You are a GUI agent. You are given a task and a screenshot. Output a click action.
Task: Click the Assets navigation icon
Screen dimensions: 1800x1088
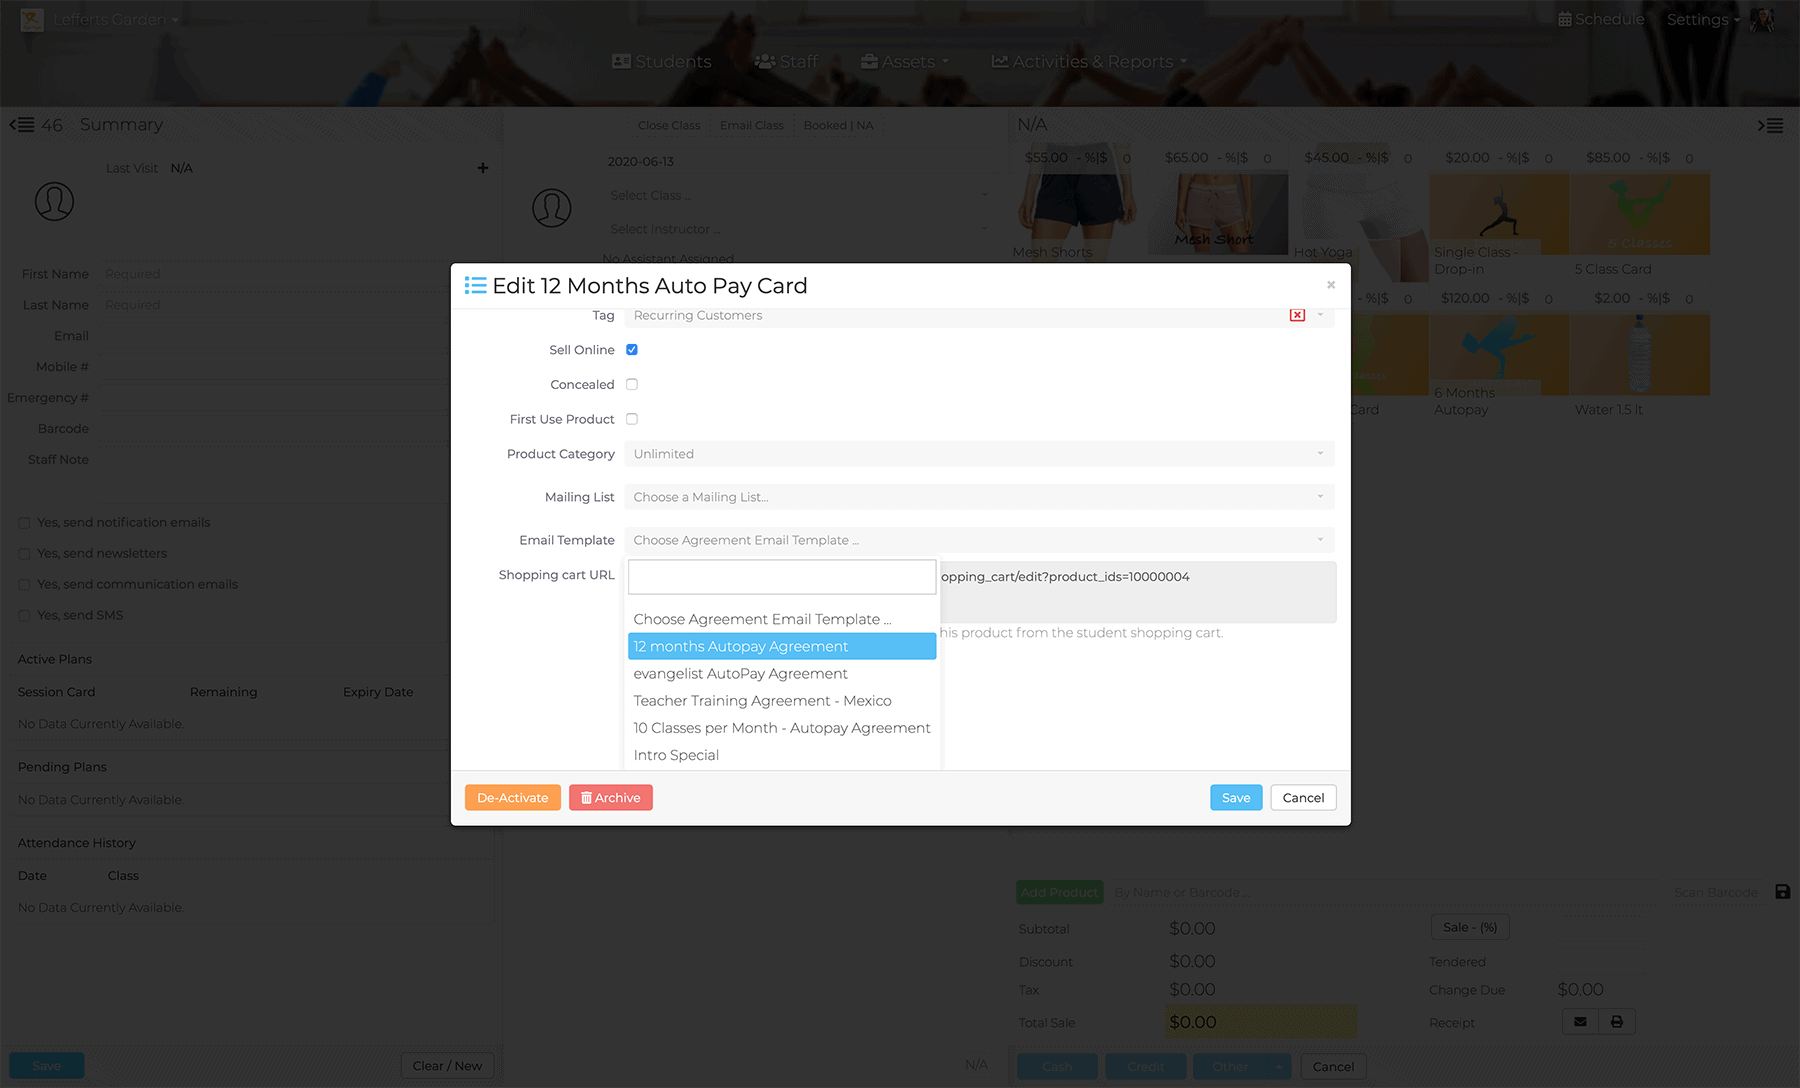pos(868,61)
